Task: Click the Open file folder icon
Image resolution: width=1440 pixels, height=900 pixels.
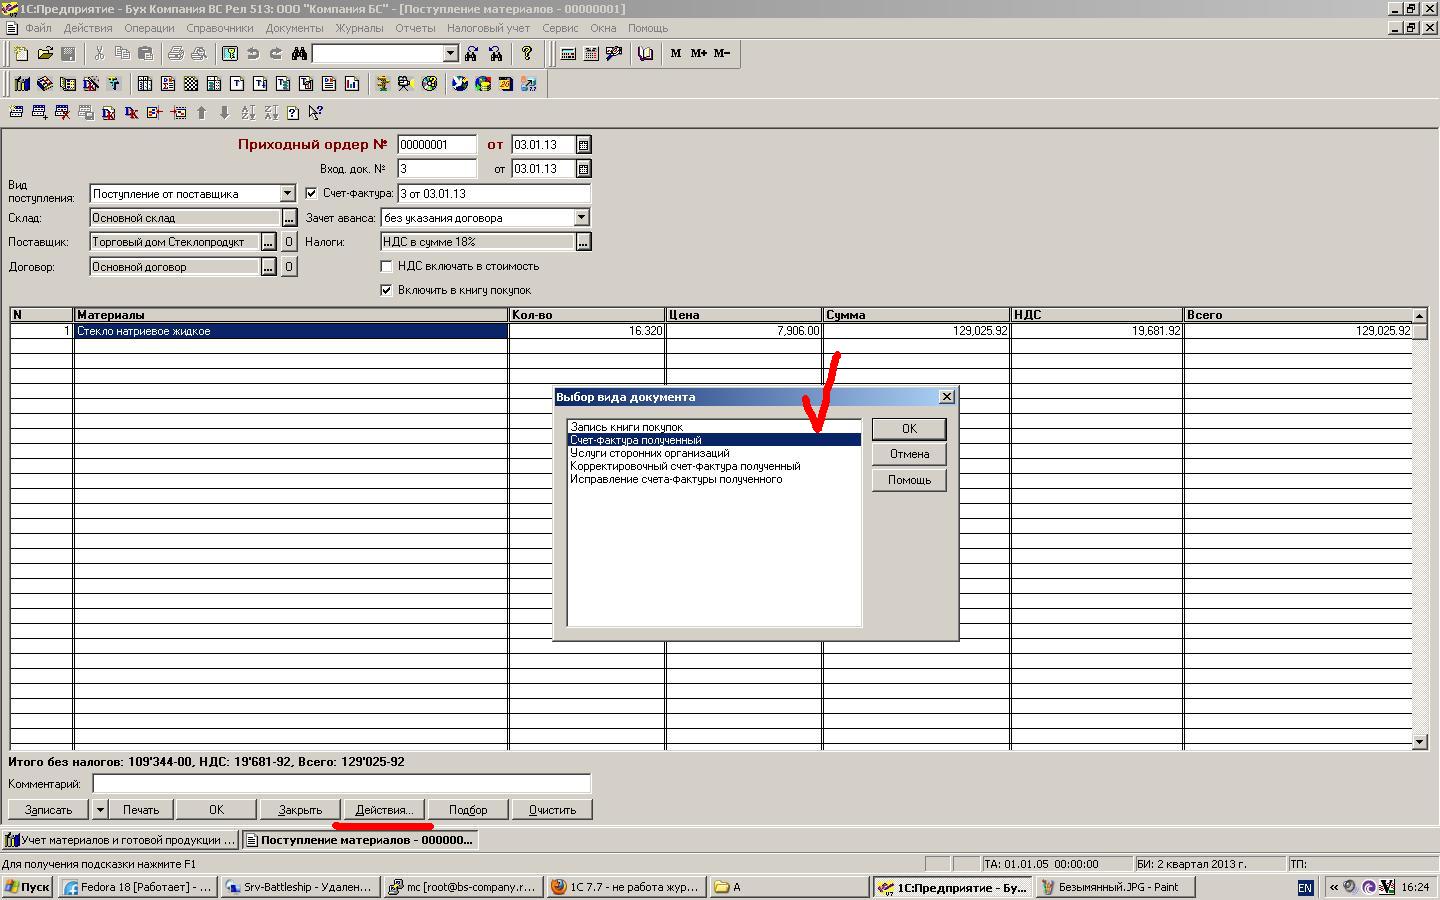Action: [45, 54]
